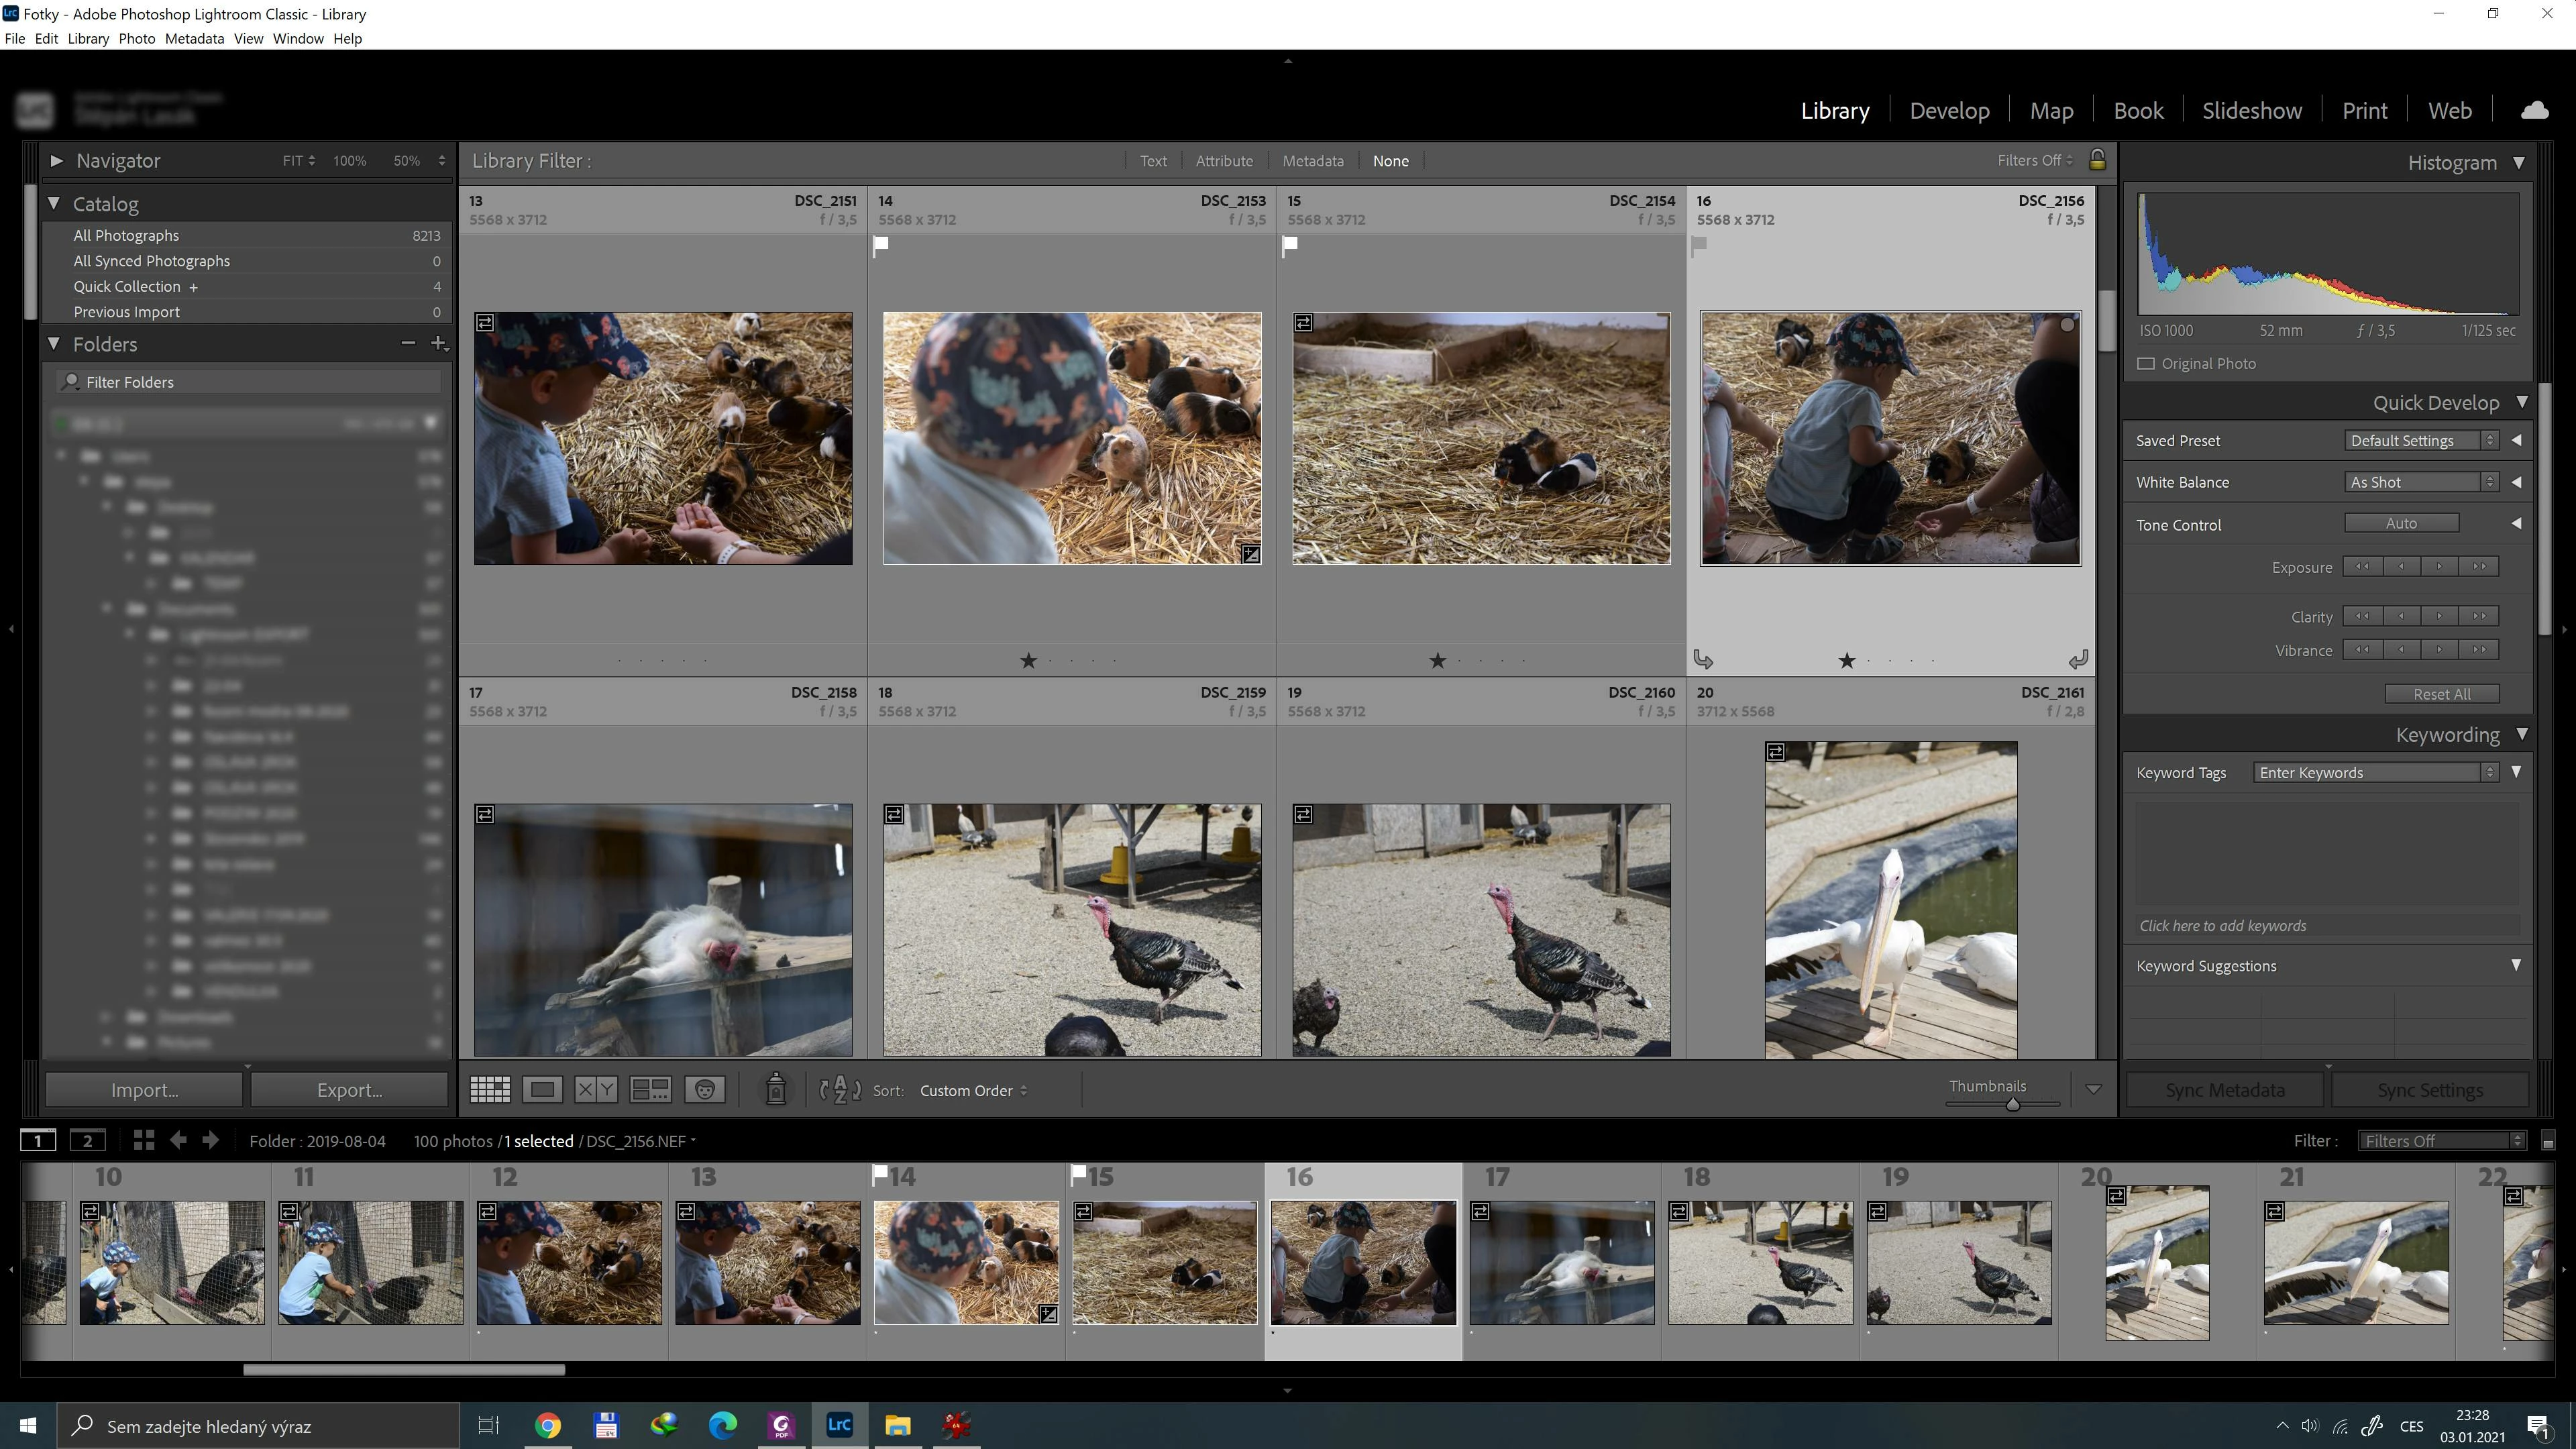Toggle sort direction A-Z icon
The width and height of the screenshot is (2576, 1449).
[840, 1090]
